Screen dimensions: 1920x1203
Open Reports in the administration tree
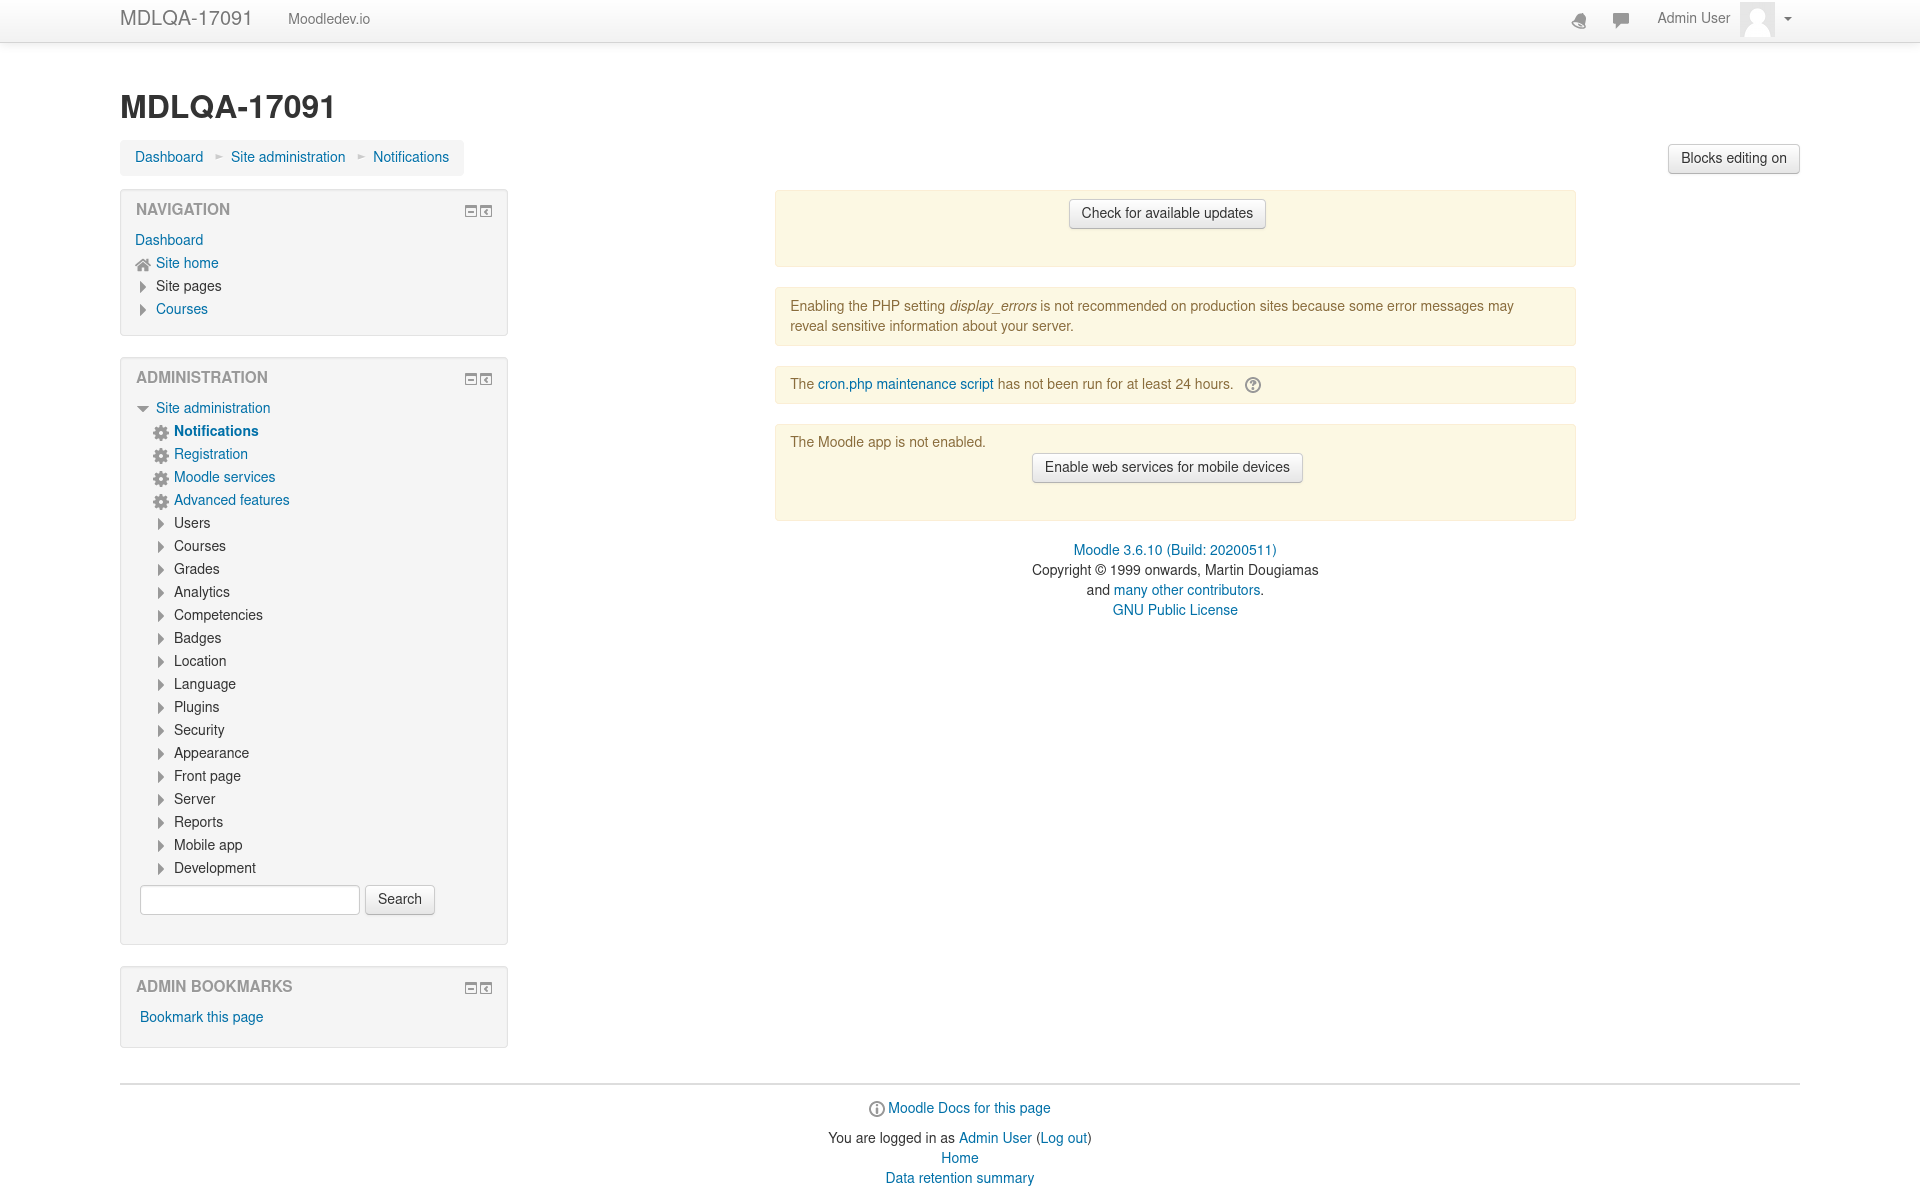[x=198, y=822]
